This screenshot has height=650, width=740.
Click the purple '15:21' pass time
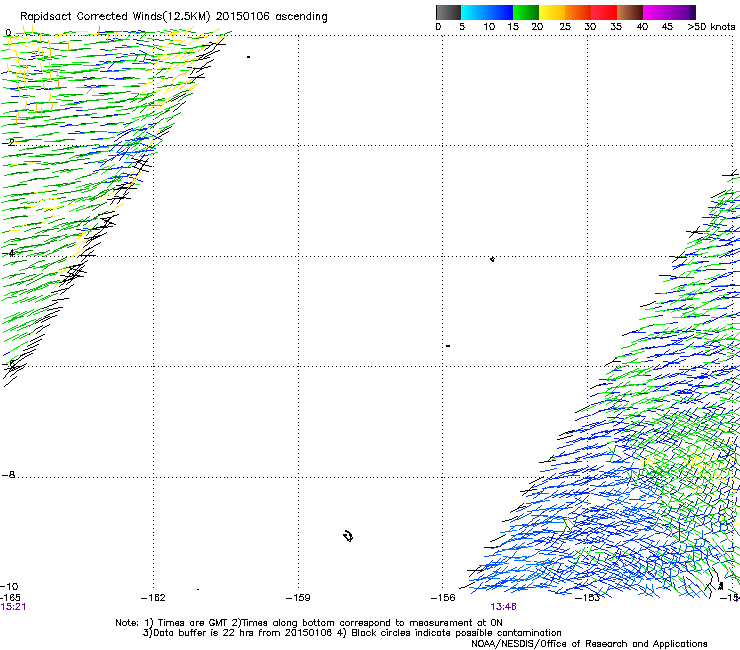[13, 607]
